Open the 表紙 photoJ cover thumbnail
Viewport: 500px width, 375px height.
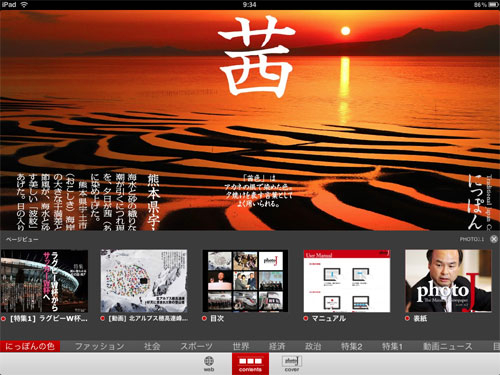coord(448,281)
